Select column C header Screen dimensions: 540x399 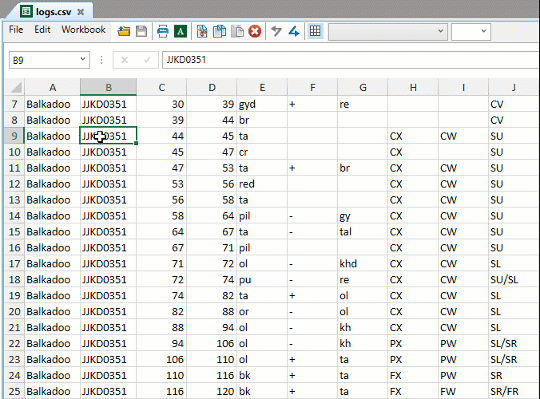pos(162,87)
